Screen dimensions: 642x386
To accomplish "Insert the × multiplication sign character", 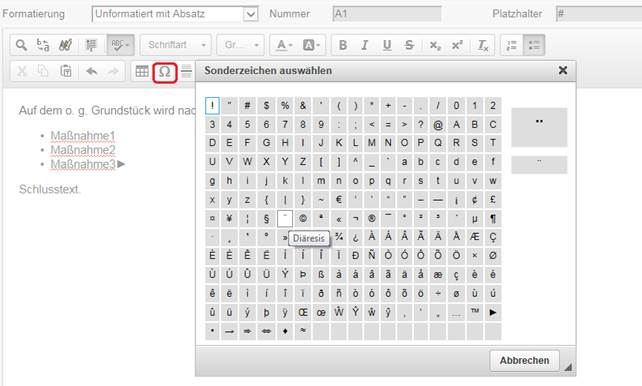I will [475, 255].
